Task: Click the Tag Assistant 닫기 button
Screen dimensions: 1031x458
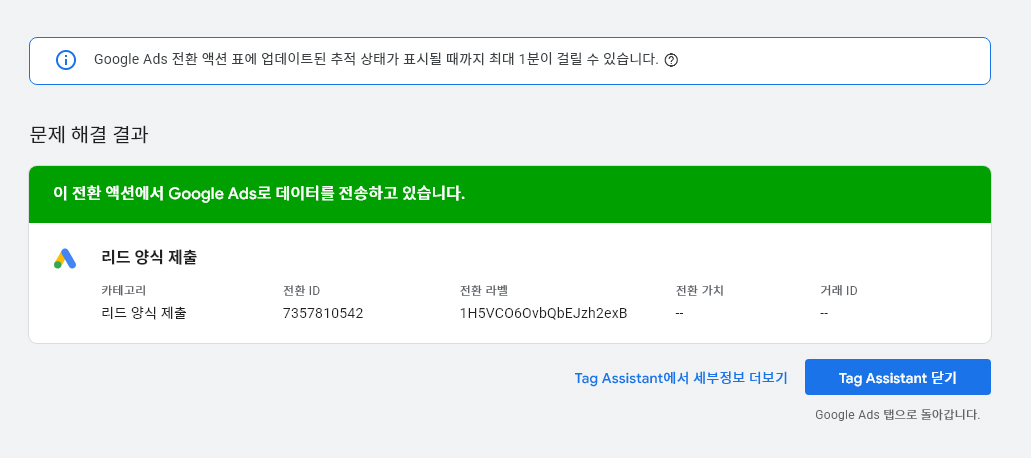Action: tap(897, 377)
